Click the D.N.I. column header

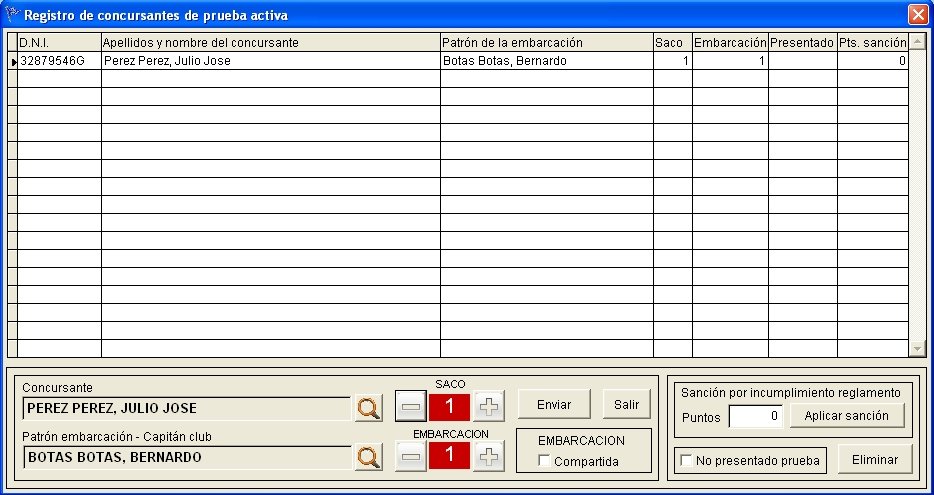tap(60, 43)
